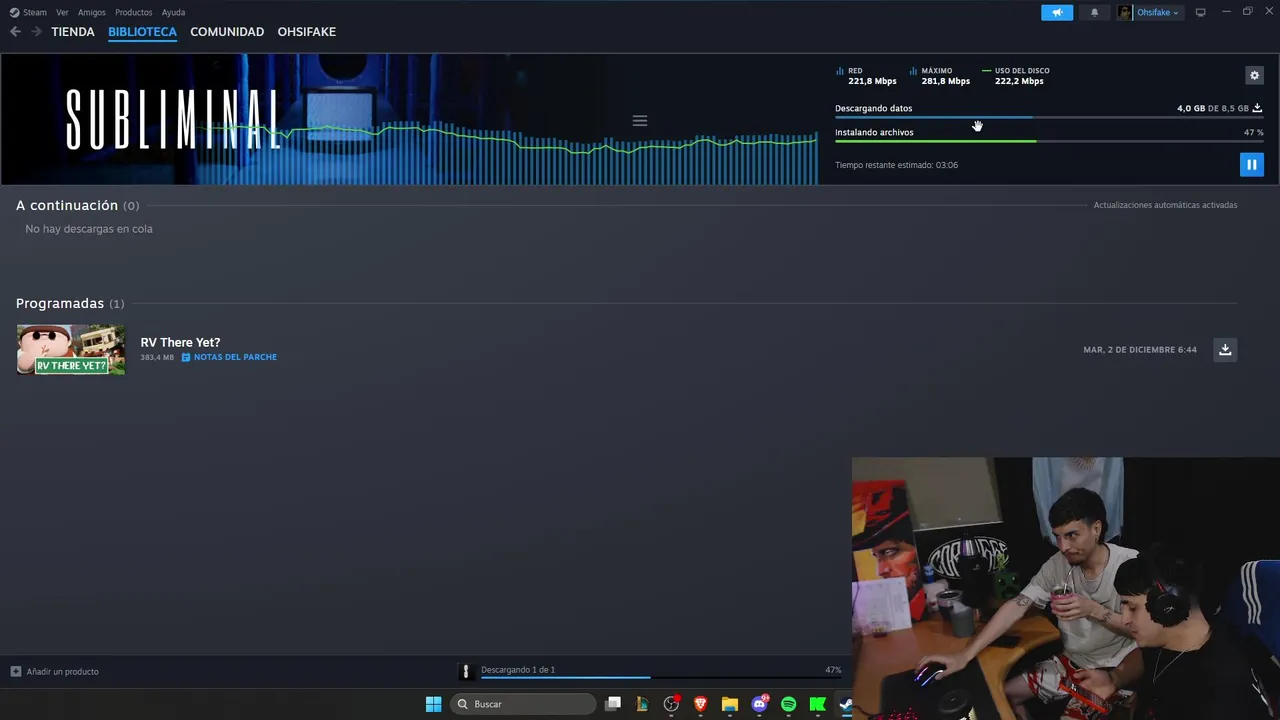Click the drag handle on download graph
This screenshot has width=1280, height=720.
coord(640,121)
